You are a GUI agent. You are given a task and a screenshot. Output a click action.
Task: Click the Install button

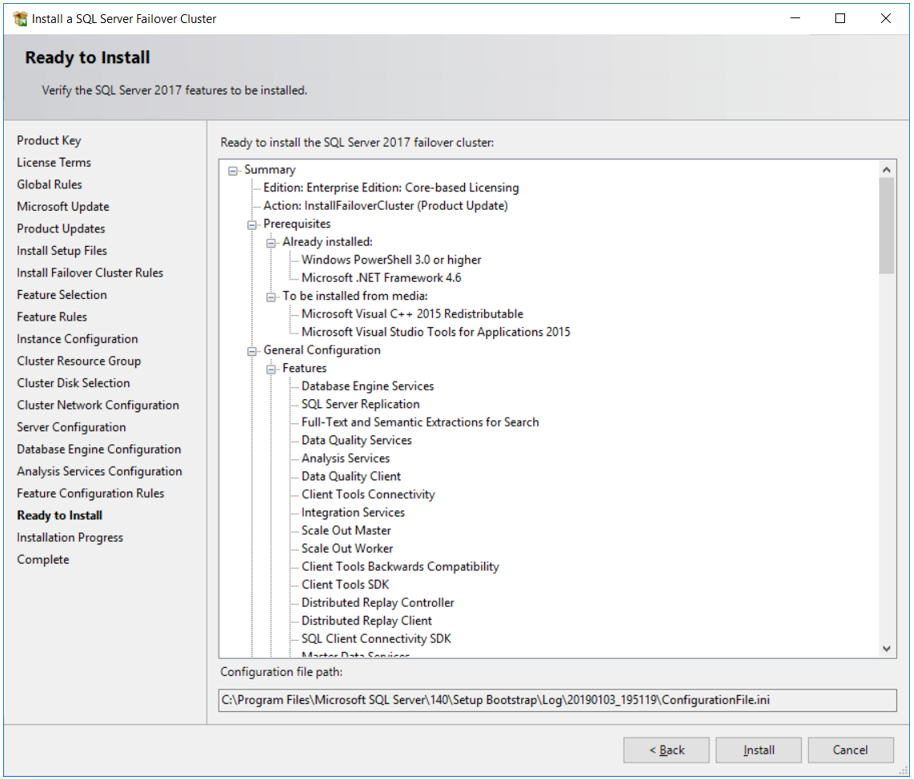758,750
